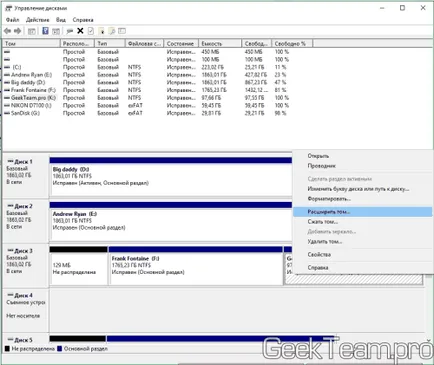
Task: Sort by the Состояние column header
Action: [x=181, y=44]
